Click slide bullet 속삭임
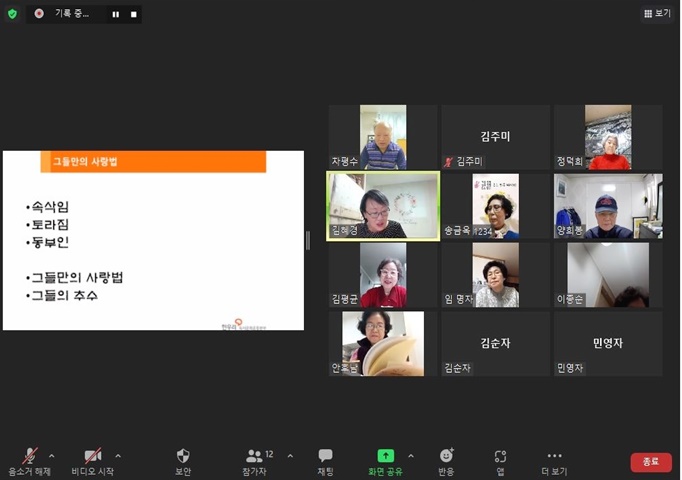This screenshot has width=682, height=480. [50, 207]
